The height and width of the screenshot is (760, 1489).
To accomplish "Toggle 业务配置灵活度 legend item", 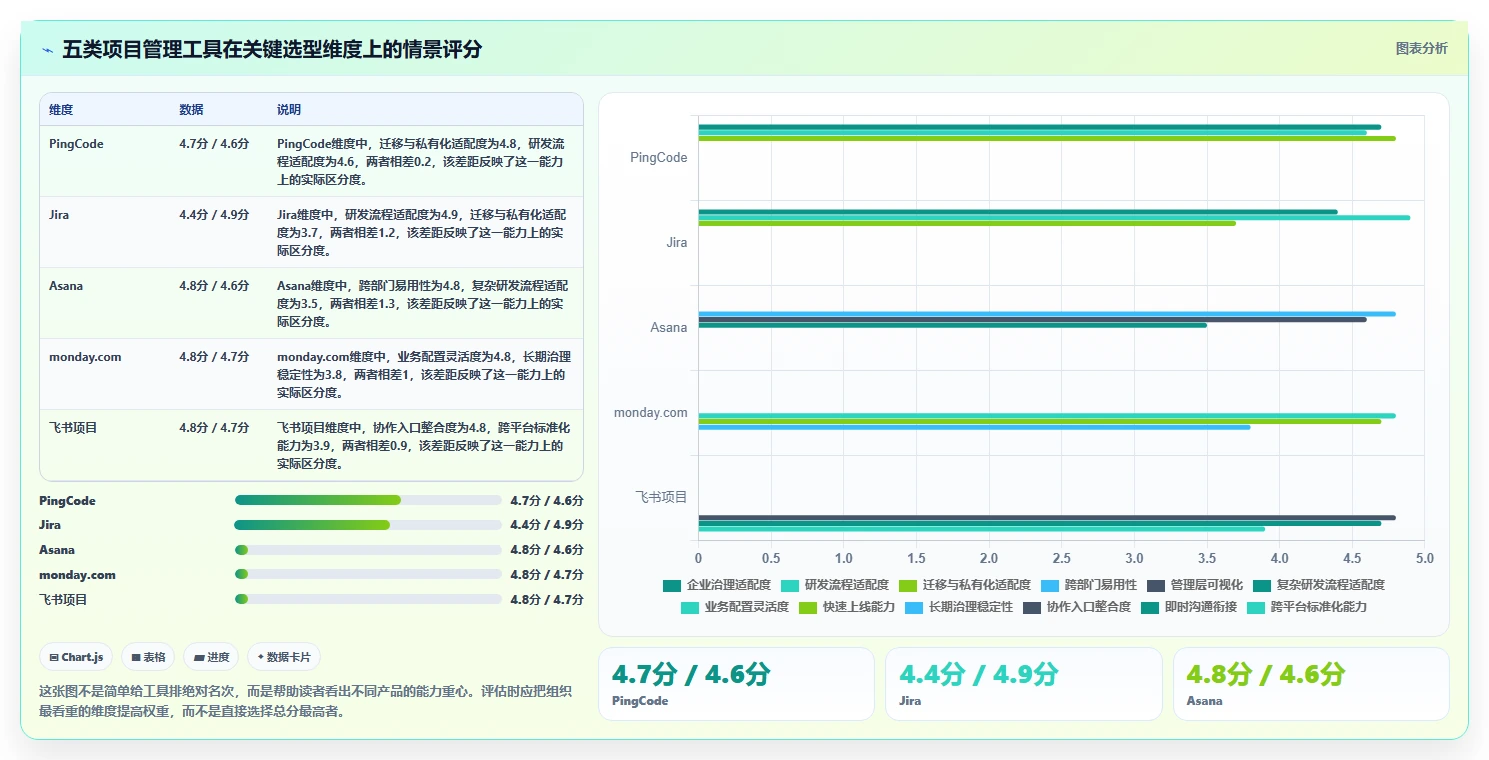I will click(x=735, y=607).
